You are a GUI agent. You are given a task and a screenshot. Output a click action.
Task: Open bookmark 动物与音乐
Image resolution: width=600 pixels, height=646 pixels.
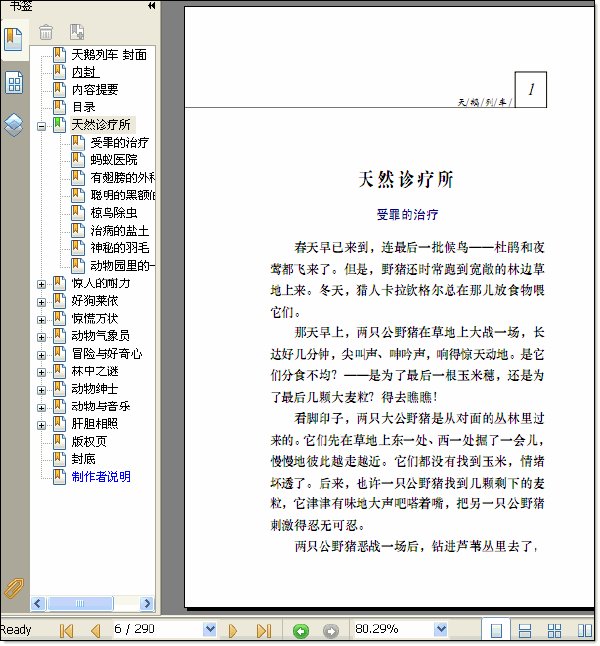tap(101, 406)
